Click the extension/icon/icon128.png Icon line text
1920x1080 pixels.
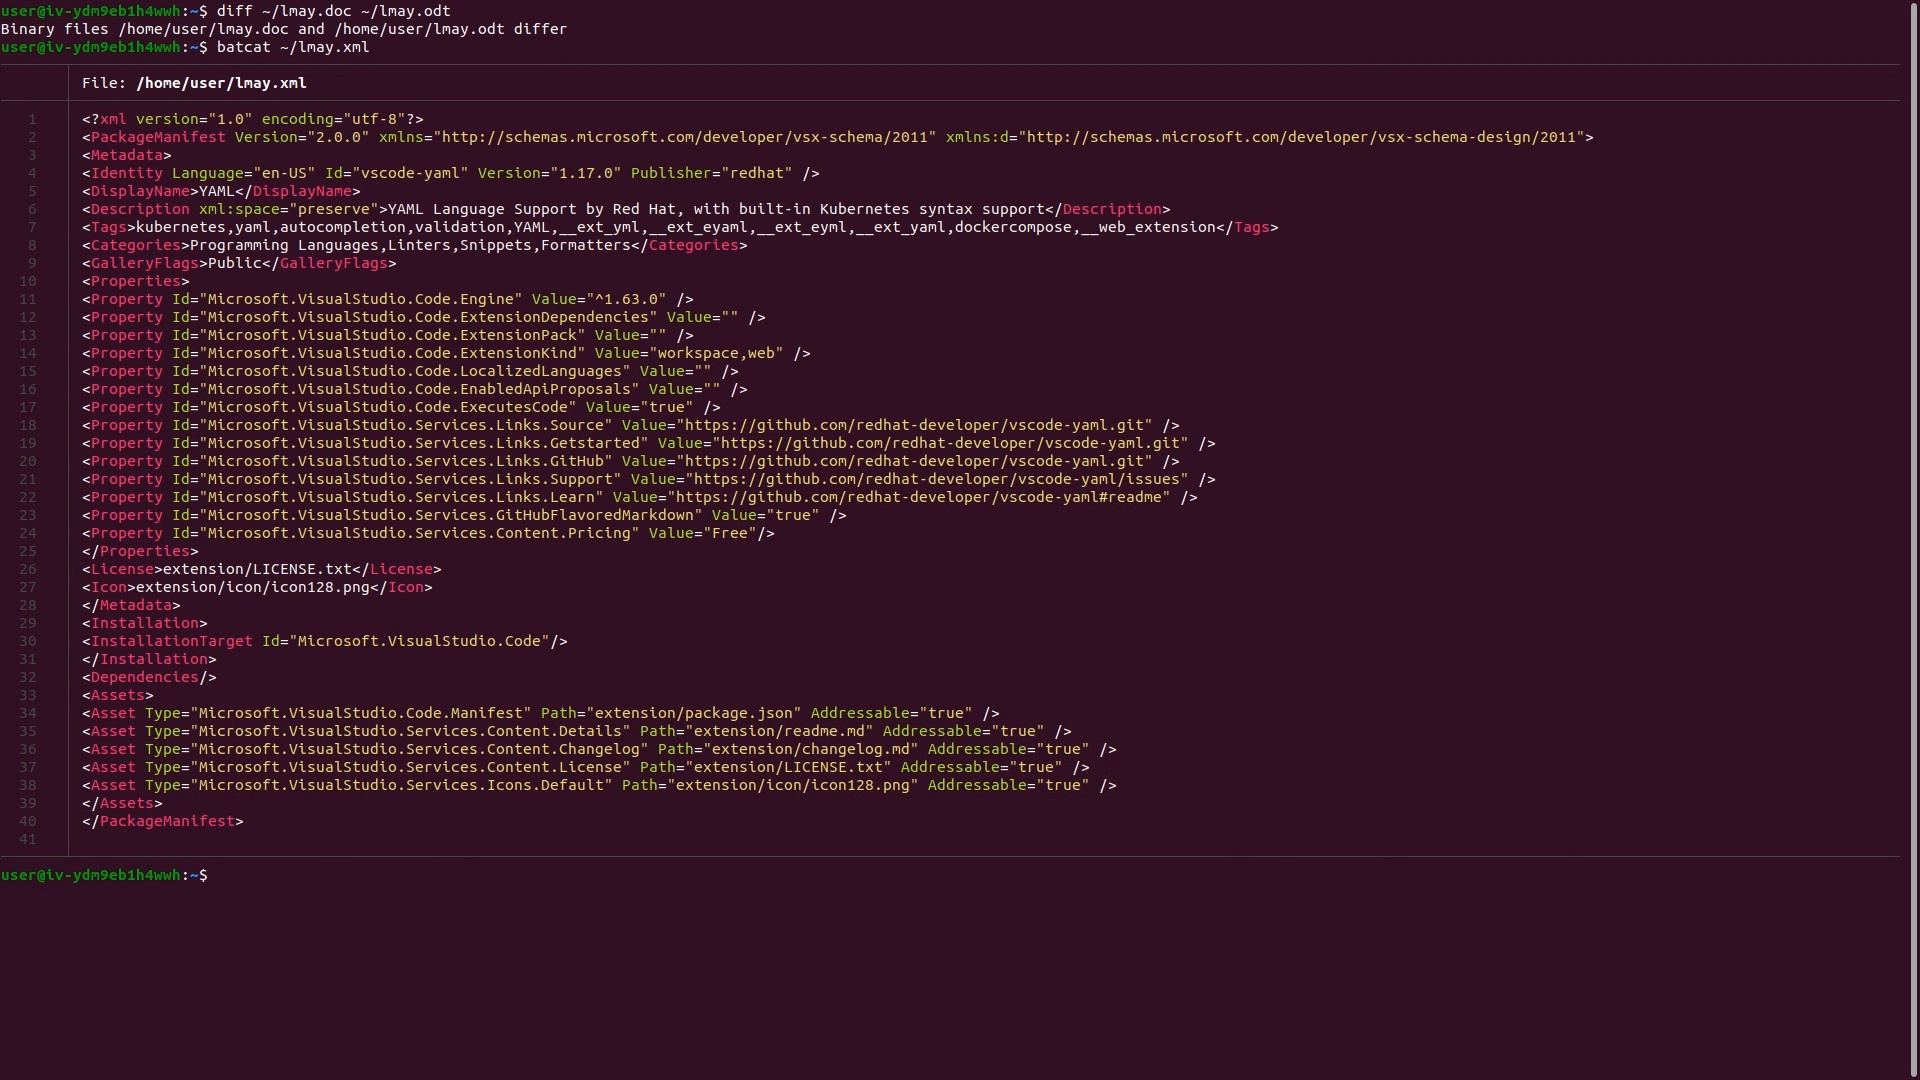pyautogui.click(x=253, y=587)
